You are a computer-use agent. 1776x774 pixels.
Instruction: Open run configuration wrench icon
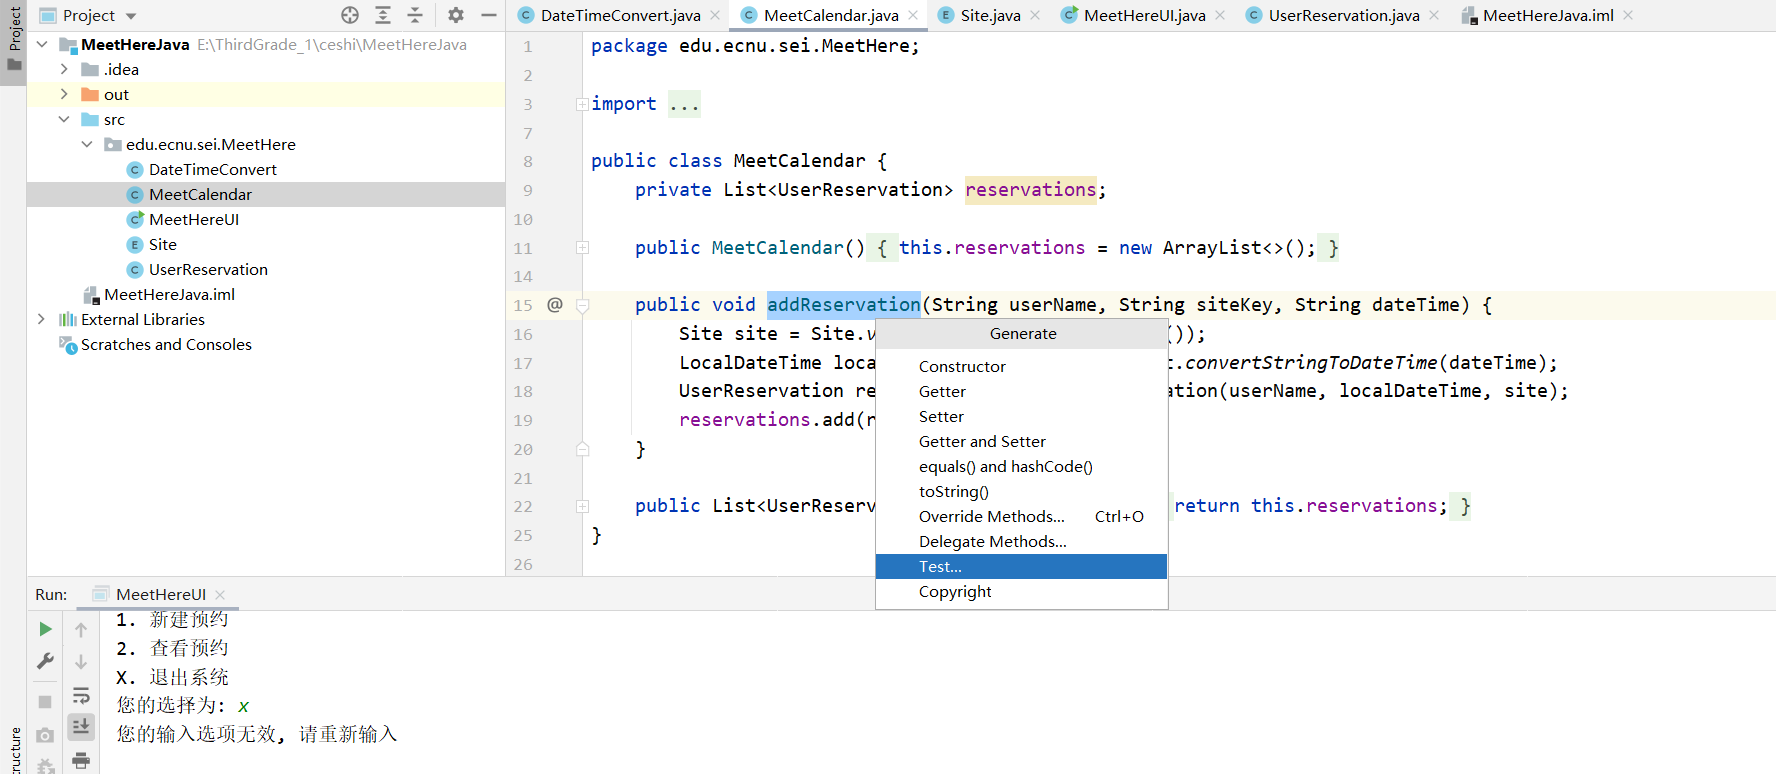[45, 661]
